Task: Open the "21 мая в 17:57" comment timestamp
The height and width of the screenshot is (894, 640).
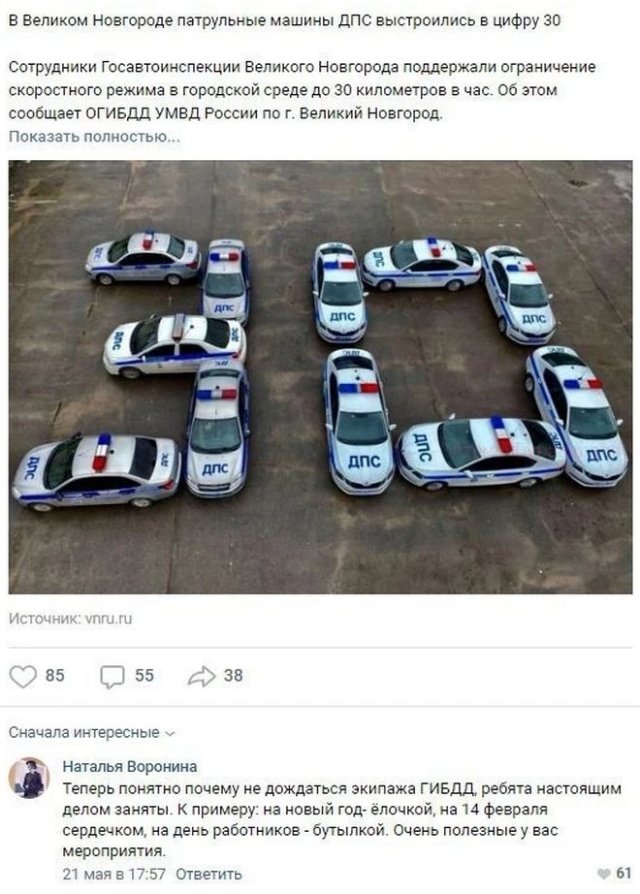Action: (114, 874)
